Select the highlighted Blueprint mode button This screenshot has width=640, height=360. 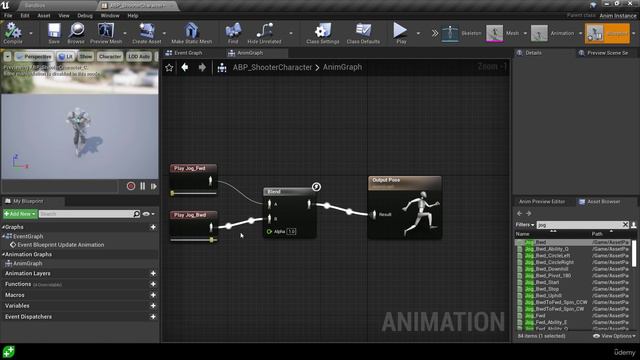tap(607, 33)
